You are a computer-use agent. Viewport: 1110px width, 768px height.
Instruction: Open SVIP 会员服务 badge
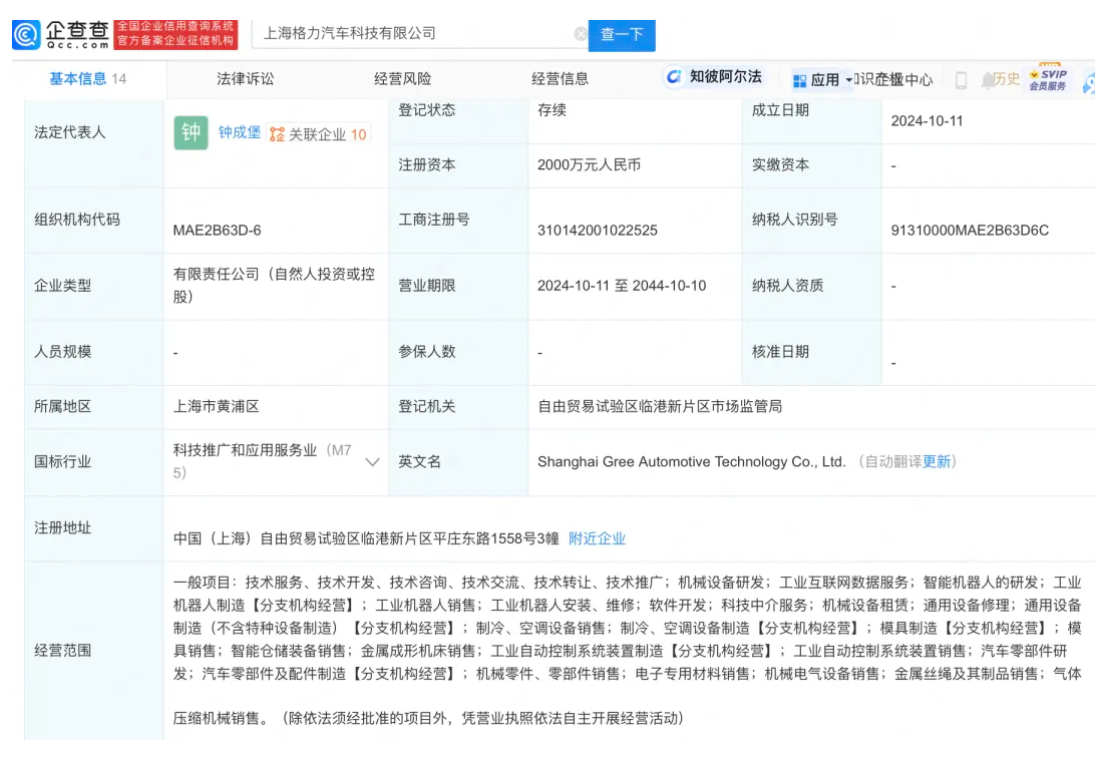click(x=1048, y=79)
